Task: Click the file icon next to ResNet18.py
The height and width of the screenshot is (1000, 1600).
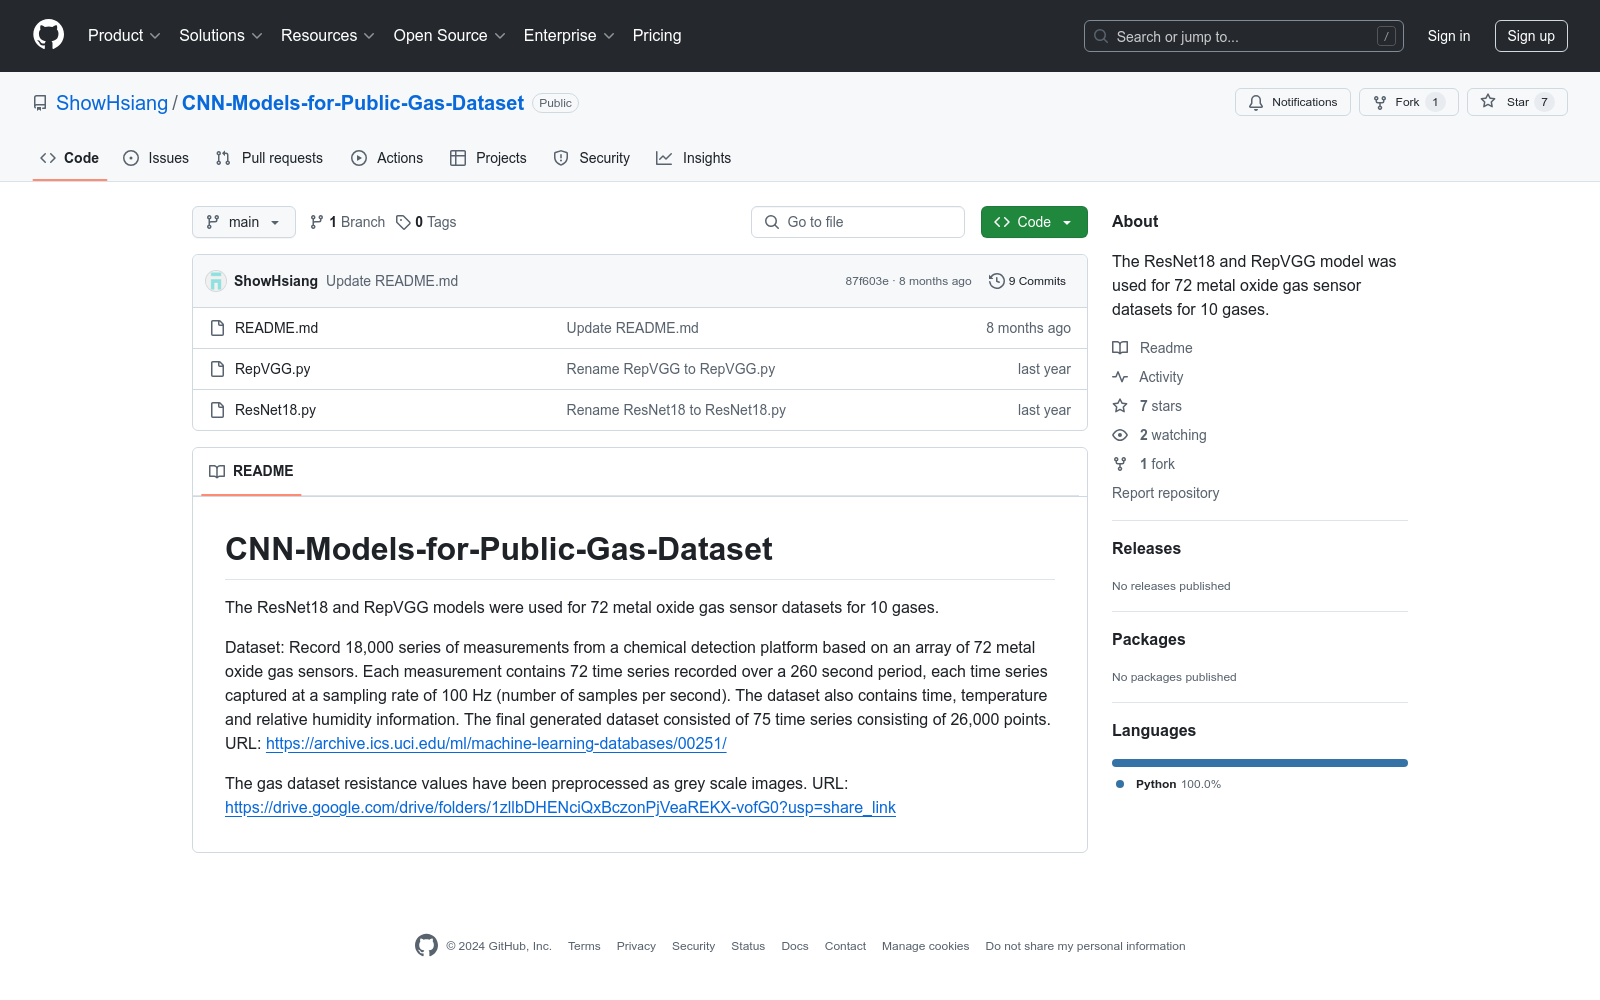Action: pyautogui.click(x=217, y=410)
